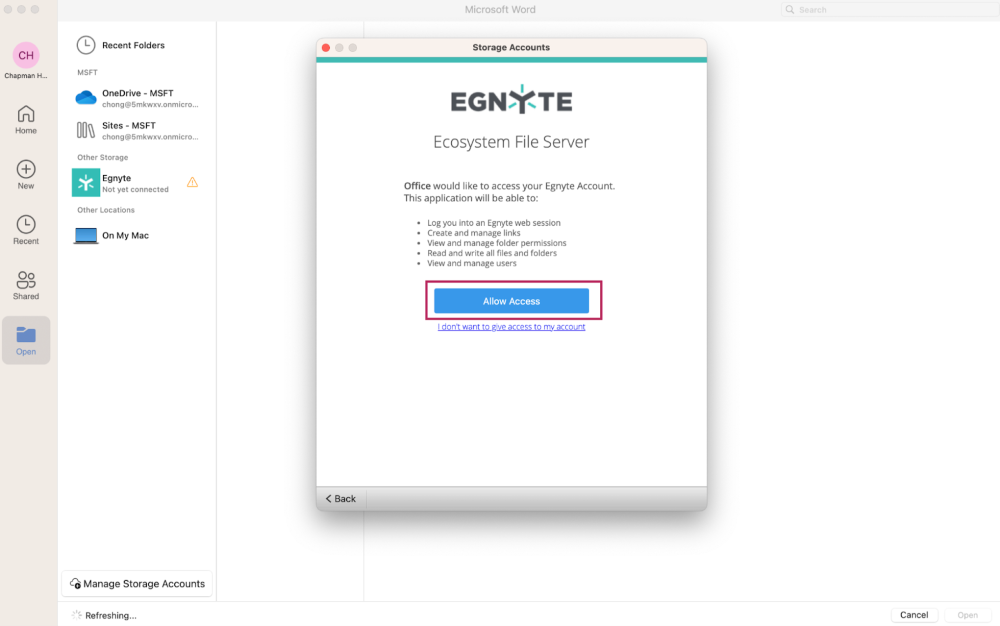Click "Log you into an Egnyte web session" text

494,222
